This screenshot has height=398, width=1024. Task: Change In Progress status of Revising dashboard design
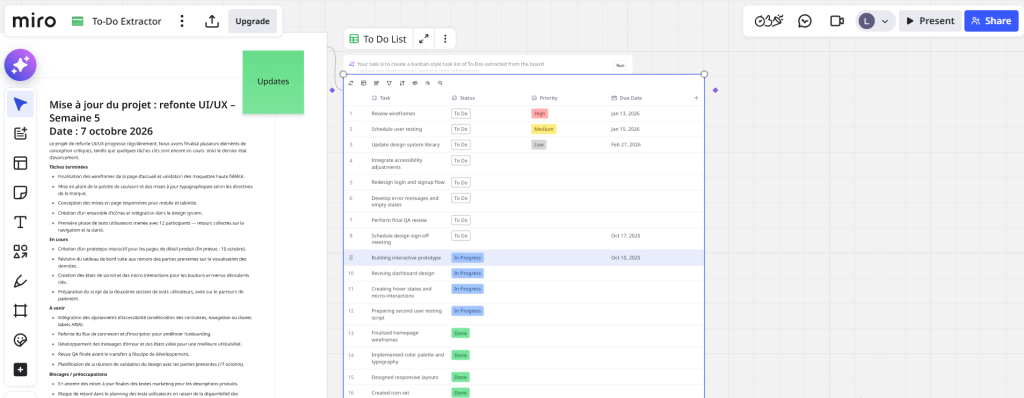(x=467, y=273)
